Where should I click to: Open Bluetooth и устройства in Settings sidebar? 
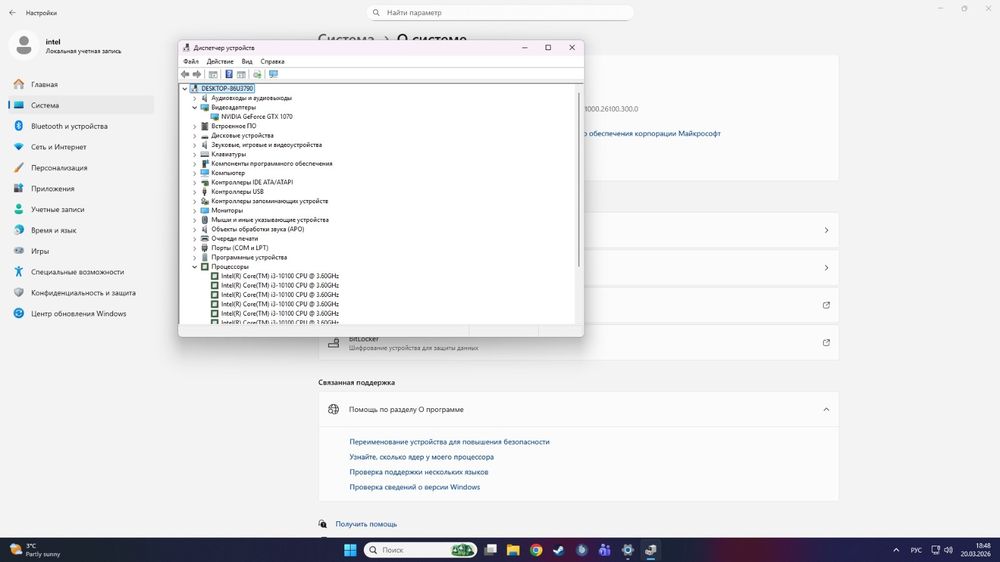tap(80, 126)
